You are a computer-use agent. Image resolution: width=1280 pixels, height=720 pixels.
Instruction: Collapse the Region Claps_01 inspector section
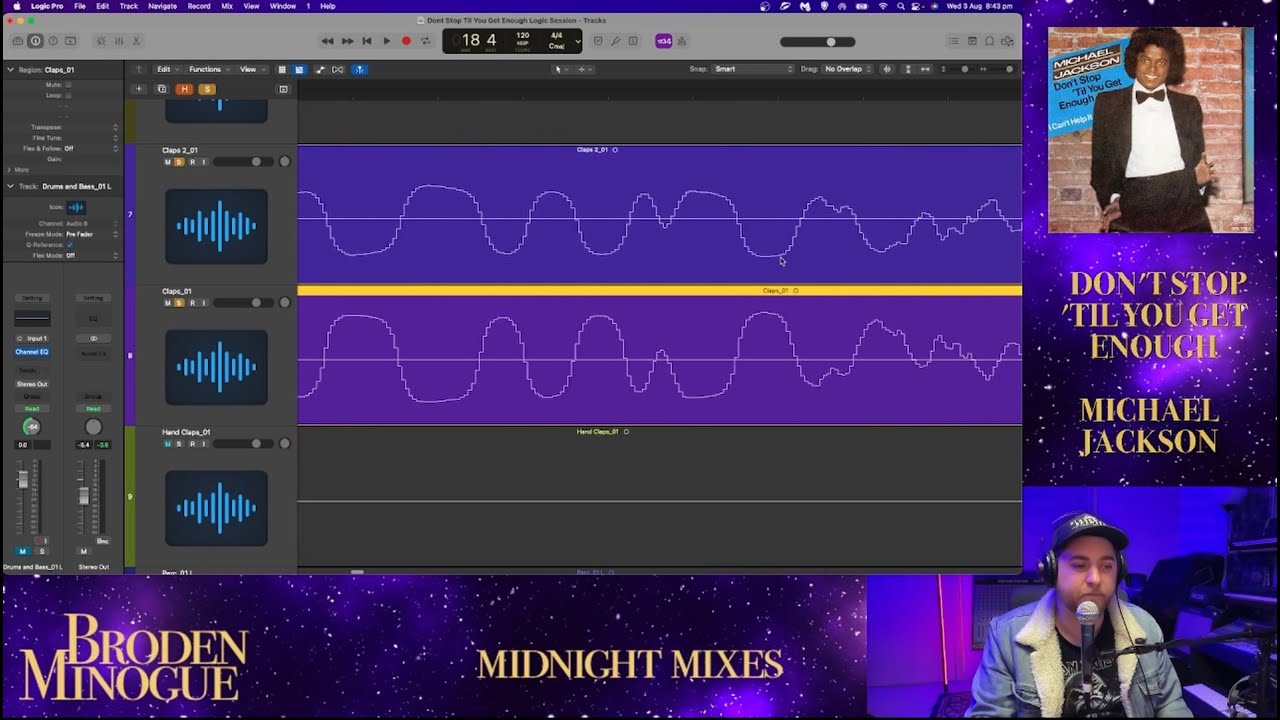point(10,70)
